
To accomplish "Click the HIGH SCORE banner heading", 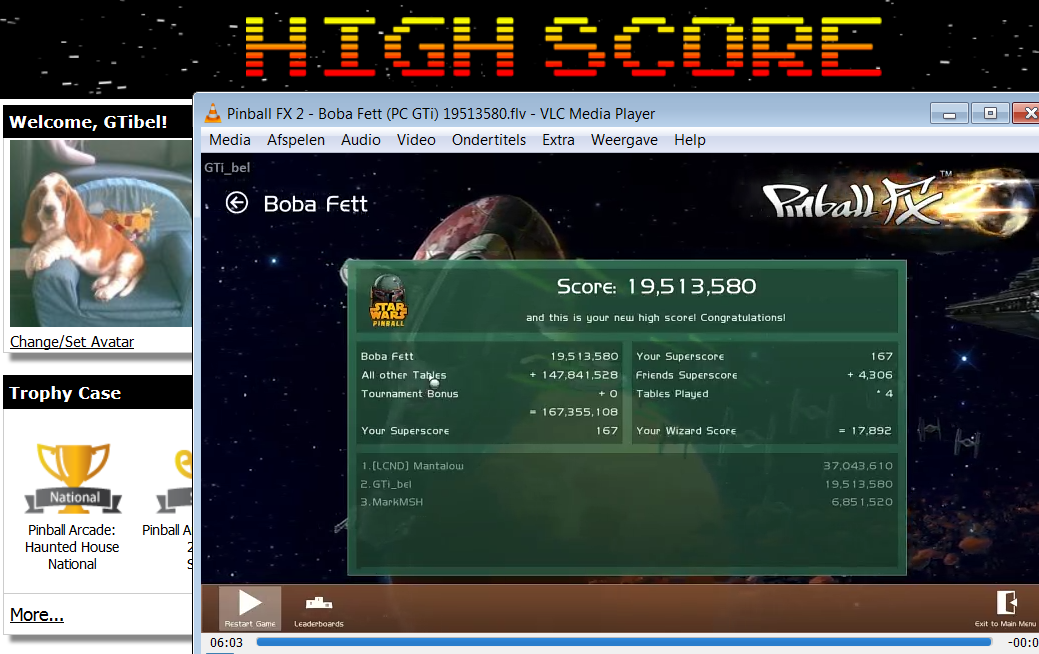I will [x=563, y=46].
